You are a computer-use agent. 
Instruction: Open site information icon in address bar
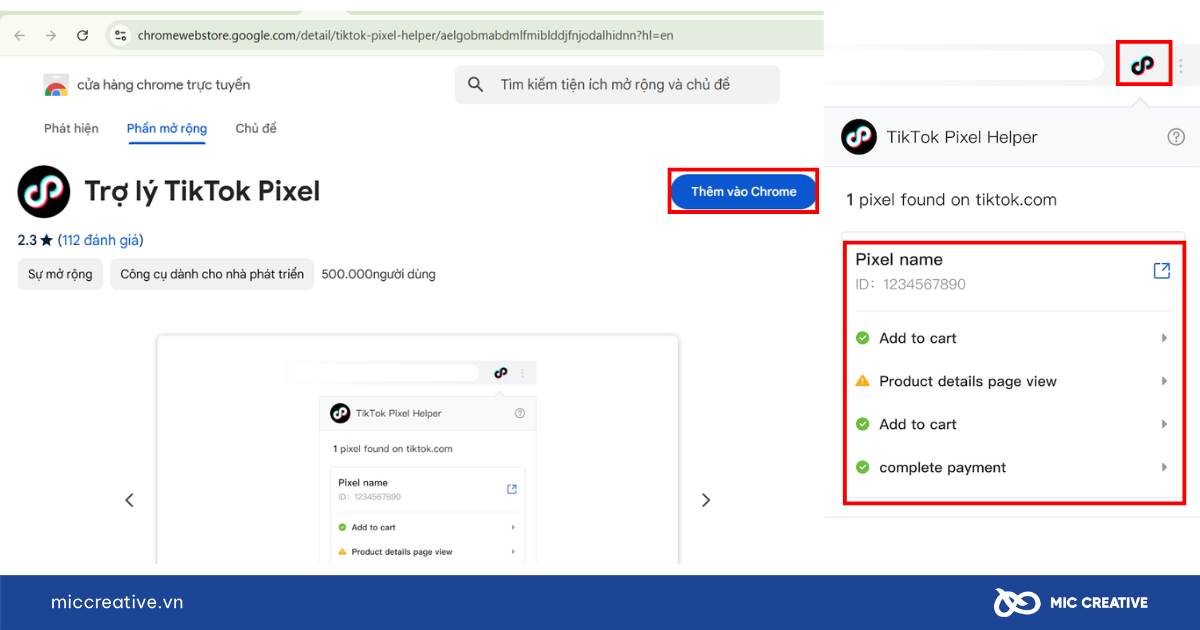tap(120, 35)
